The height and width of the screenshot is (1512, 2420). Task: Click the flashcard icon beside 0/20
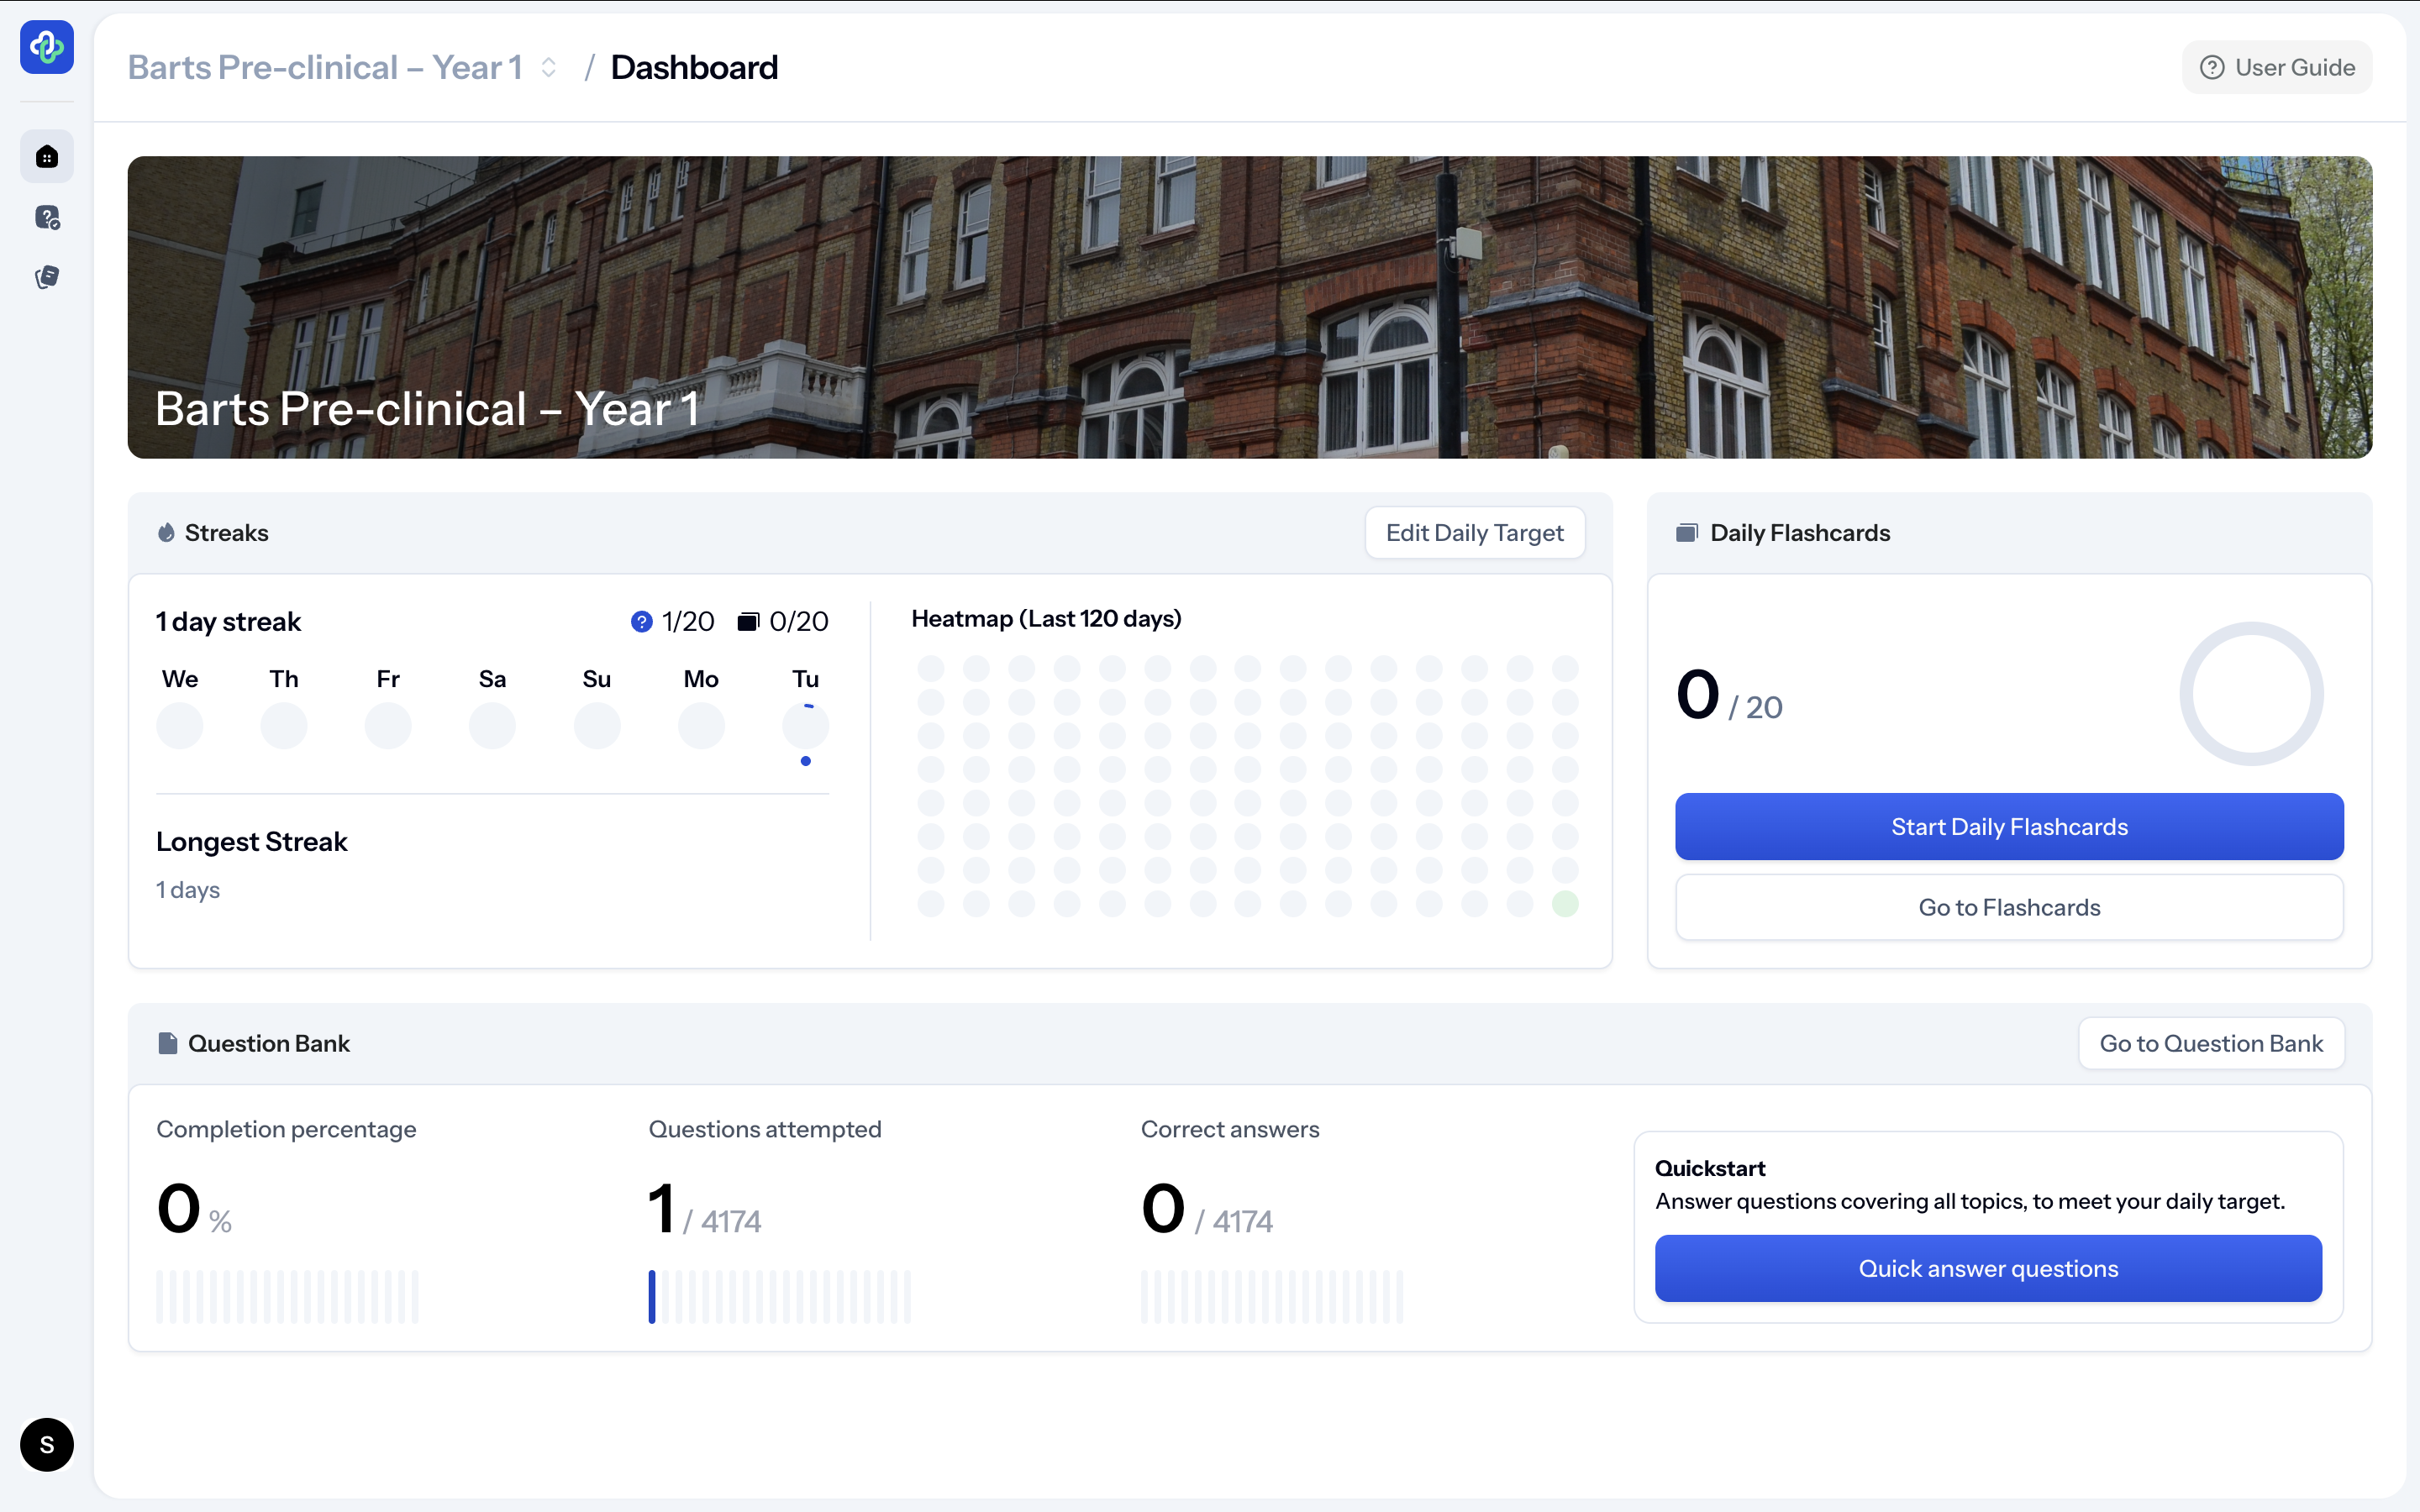(748, 622)
